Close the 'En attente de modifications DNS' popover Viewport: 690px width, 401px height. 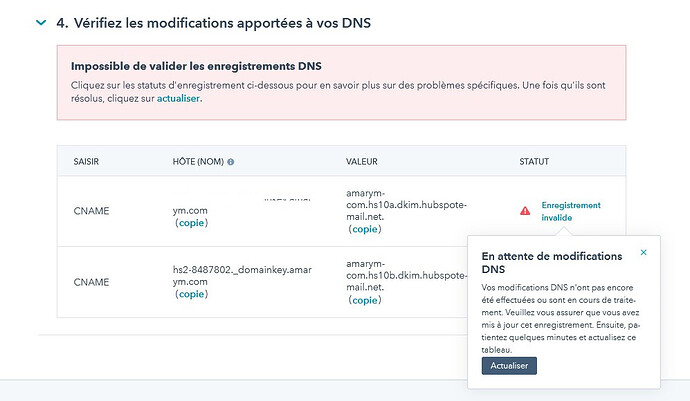pos(643,252)
